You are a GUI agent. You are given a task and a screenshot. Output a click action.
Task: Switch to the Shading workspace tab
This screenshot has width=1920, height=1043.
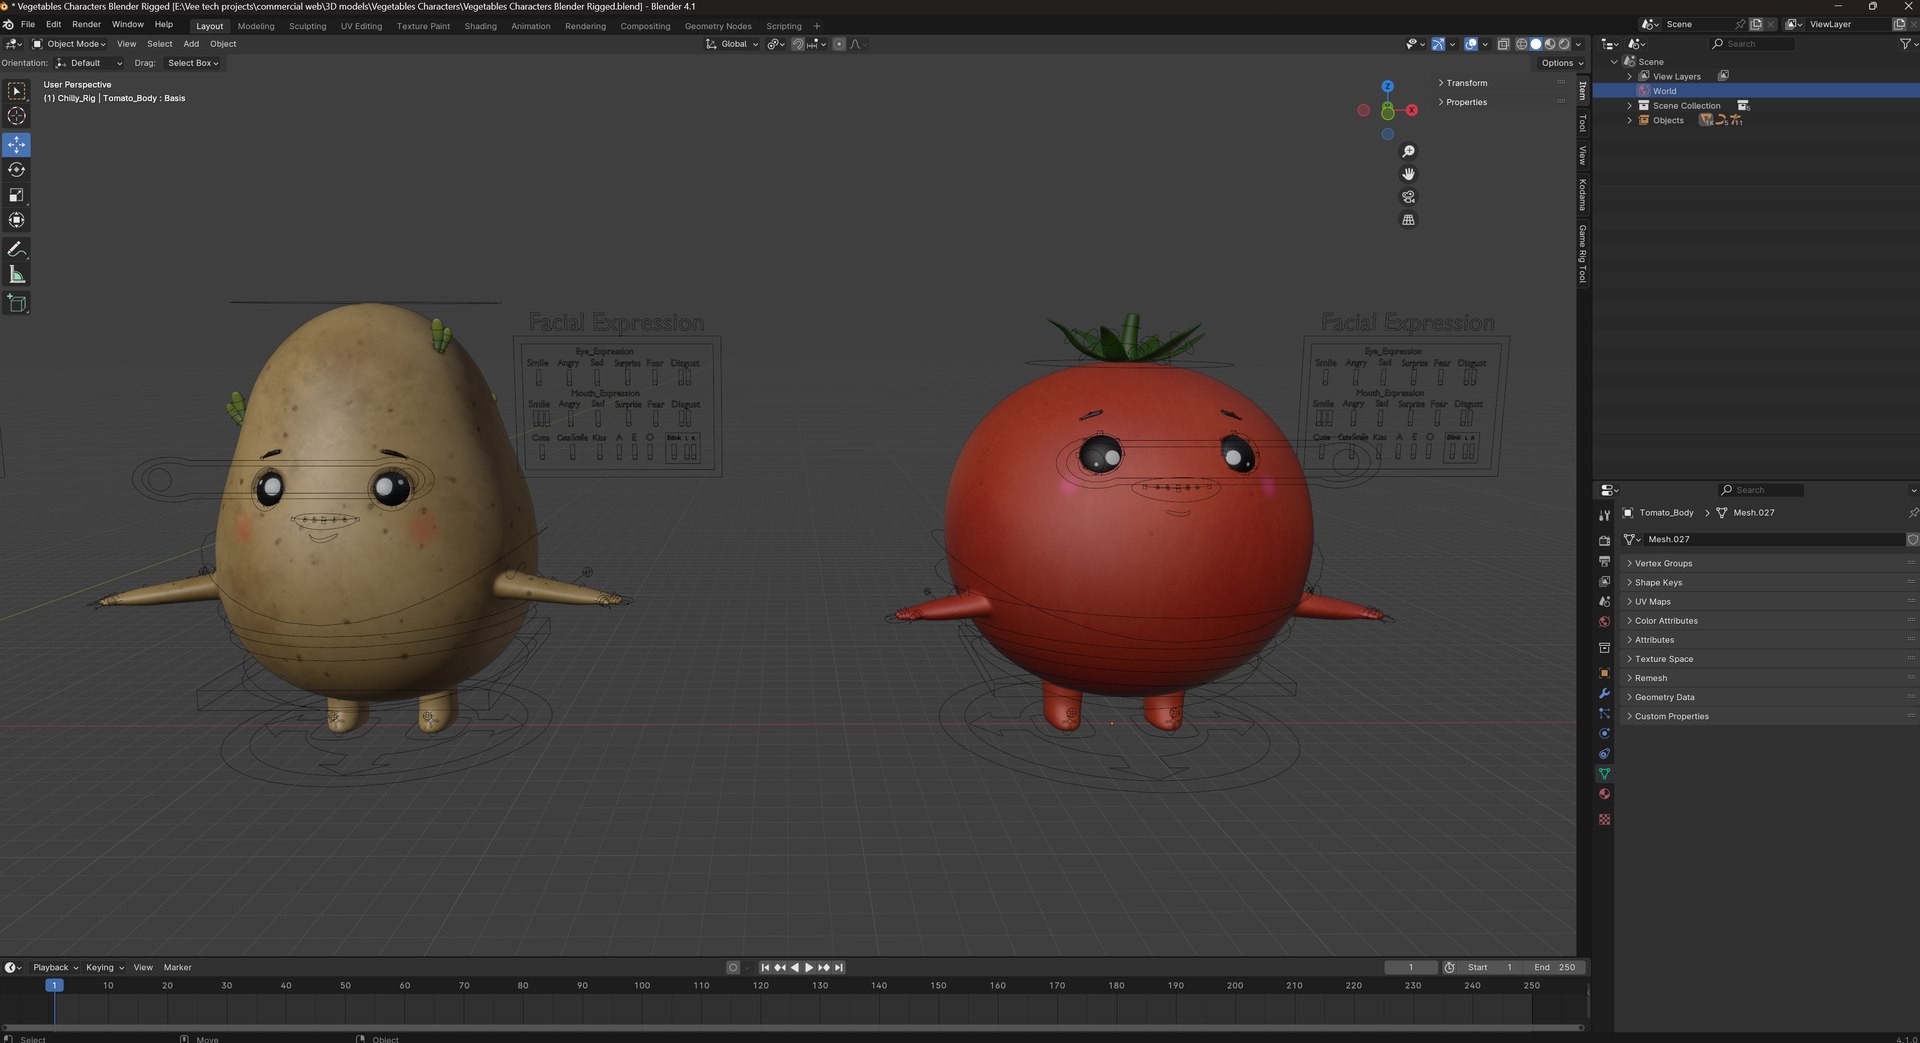click(480, 26)
